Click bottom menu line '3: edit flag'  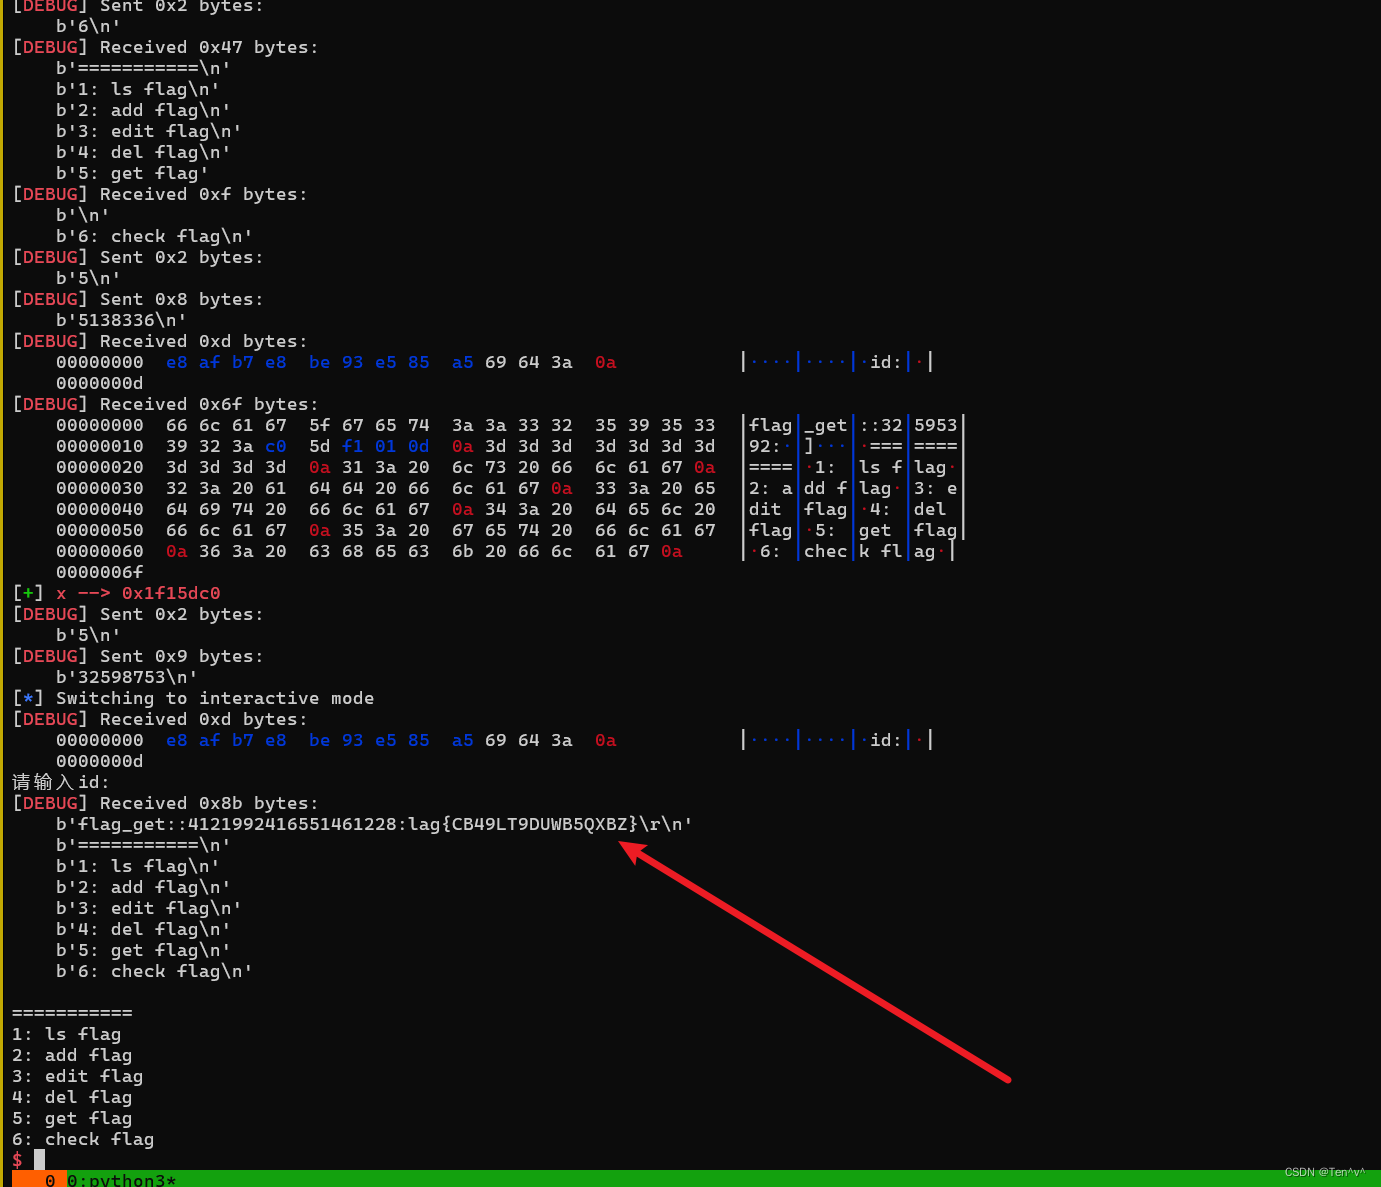(78, 1076)
